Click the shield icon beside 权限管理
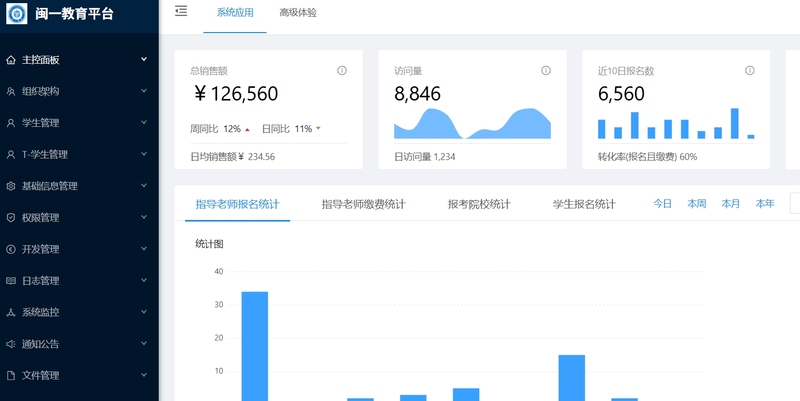This screenshot has width=800, height=401. (x=11, y=218)
